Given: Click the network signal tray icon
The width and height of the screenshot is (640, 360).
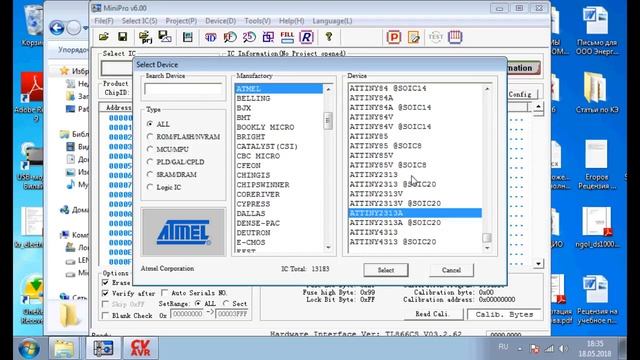Looking at the screenshot, I should point(549,349).
